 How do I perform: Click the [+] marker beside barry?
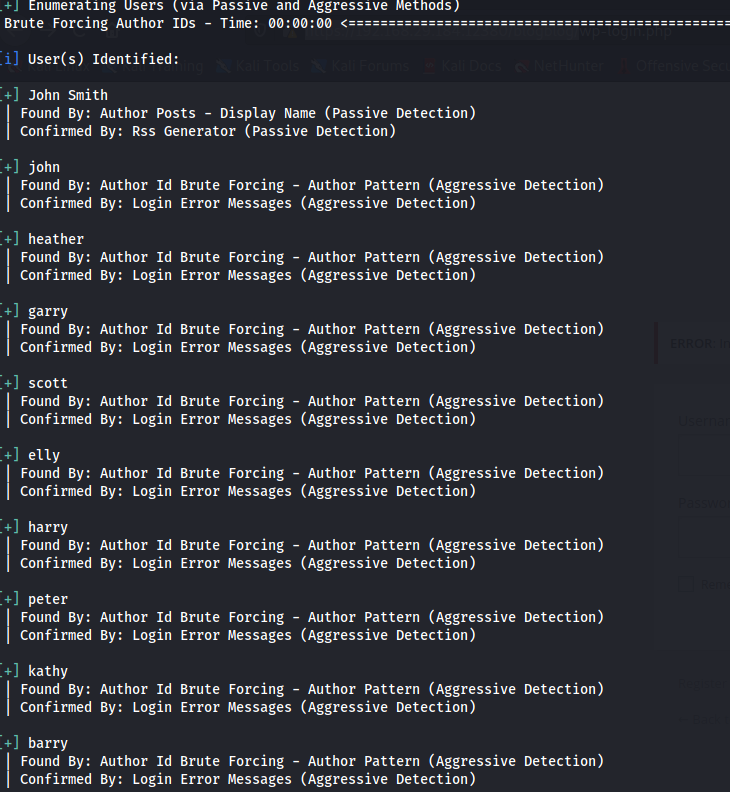[x=9, y=743]
